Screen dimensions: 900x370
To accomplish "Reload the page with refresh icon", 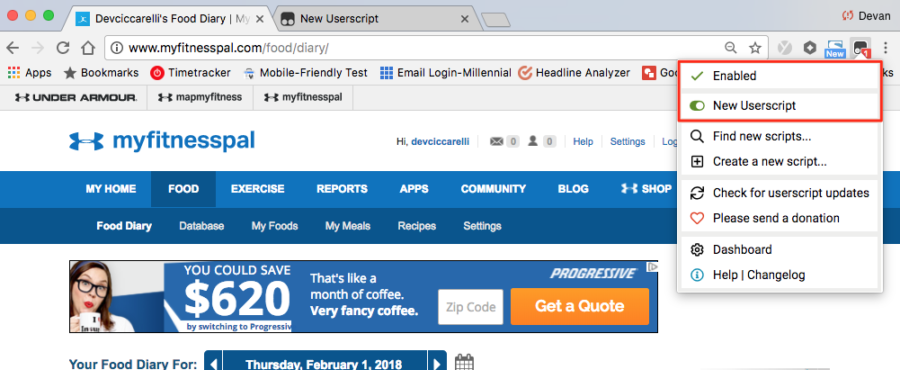I will pos(63,48).
